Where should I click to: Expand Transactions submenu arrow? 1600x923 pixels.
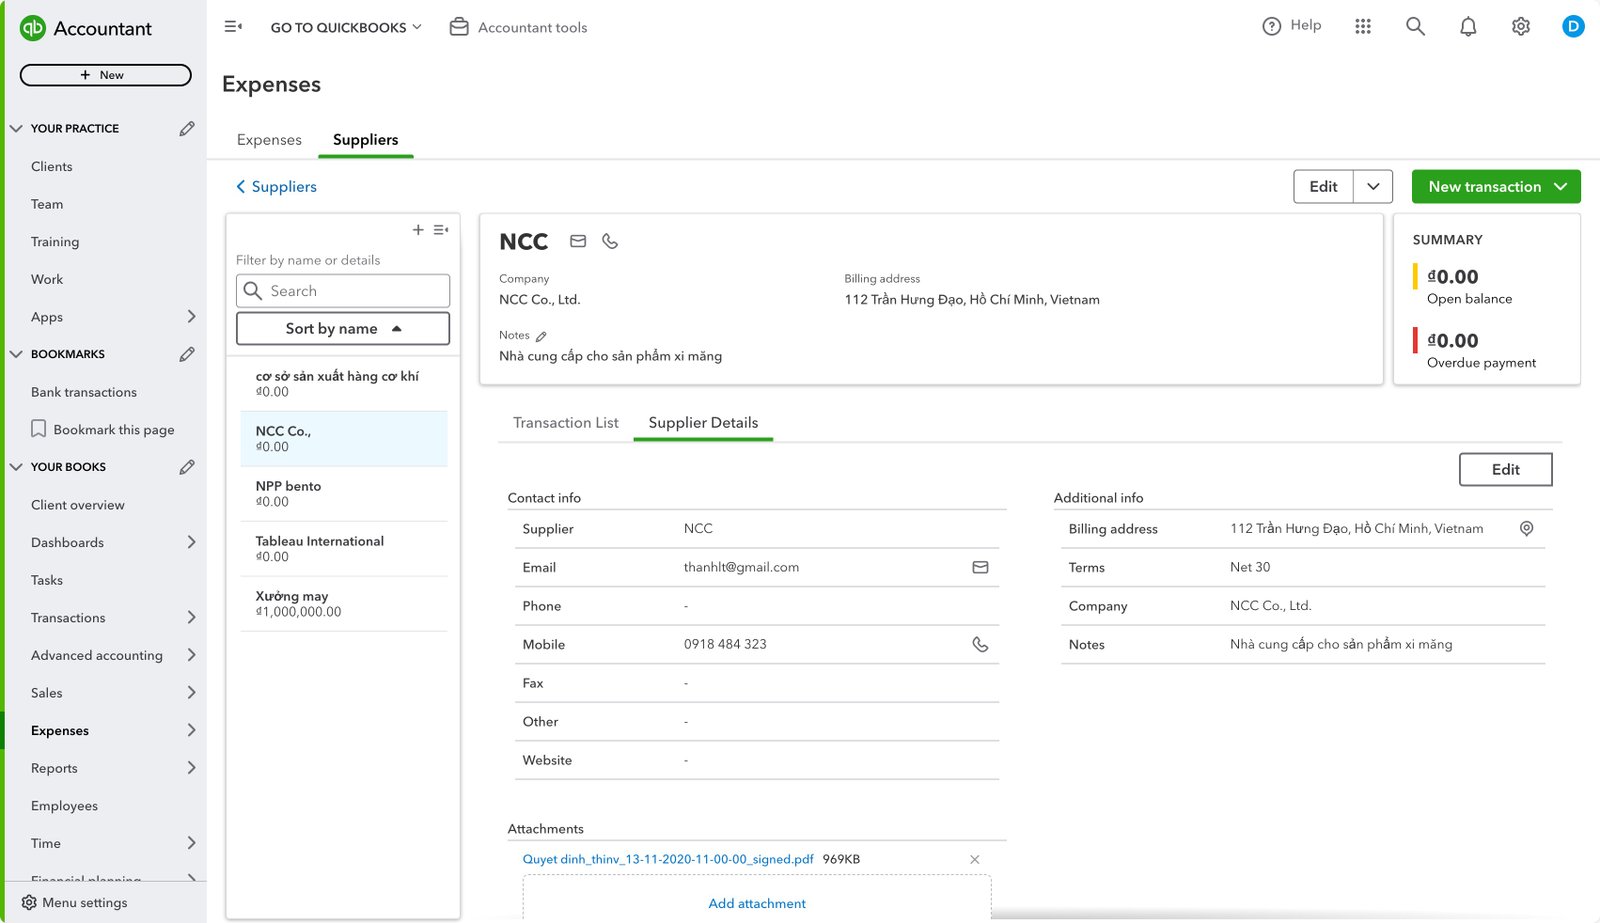pos(191,618)
